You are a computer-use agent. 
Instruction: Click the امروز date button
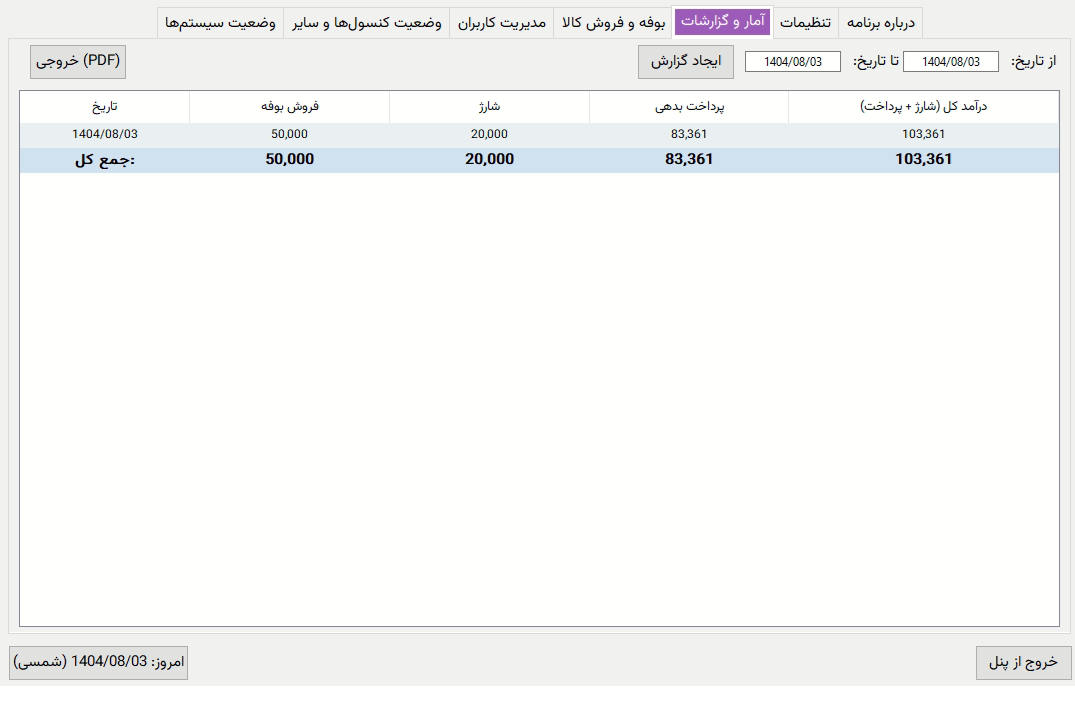tap(99, 663)
